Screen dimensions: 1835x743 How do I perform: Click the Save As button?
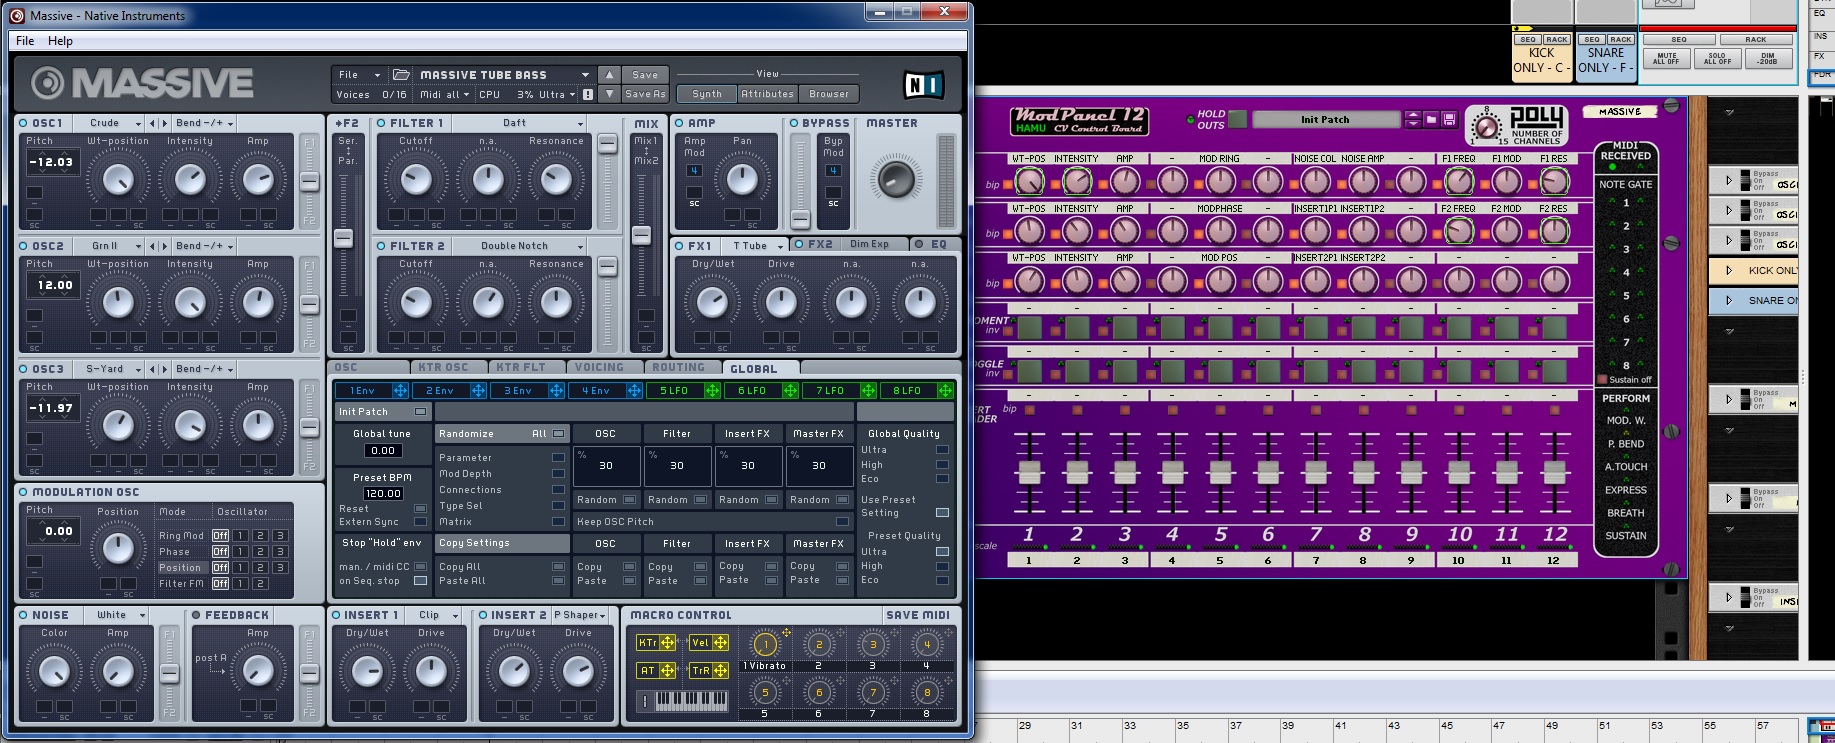pyautogui.click(x=645, y=94)
